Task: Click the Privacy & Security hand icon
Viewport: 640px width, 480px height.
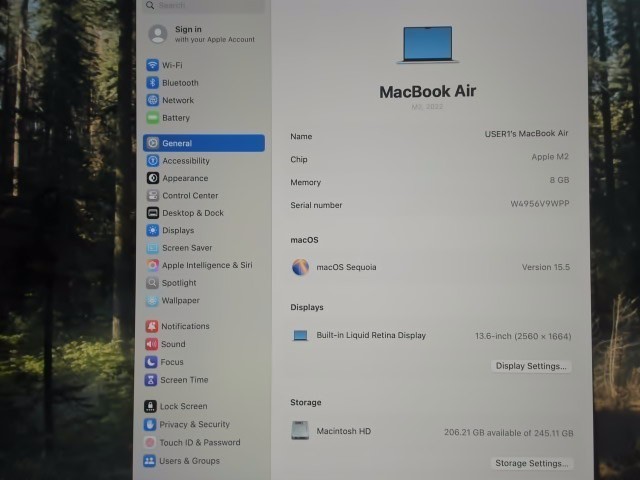Action: pyautogui.click(x=150, y=424)
